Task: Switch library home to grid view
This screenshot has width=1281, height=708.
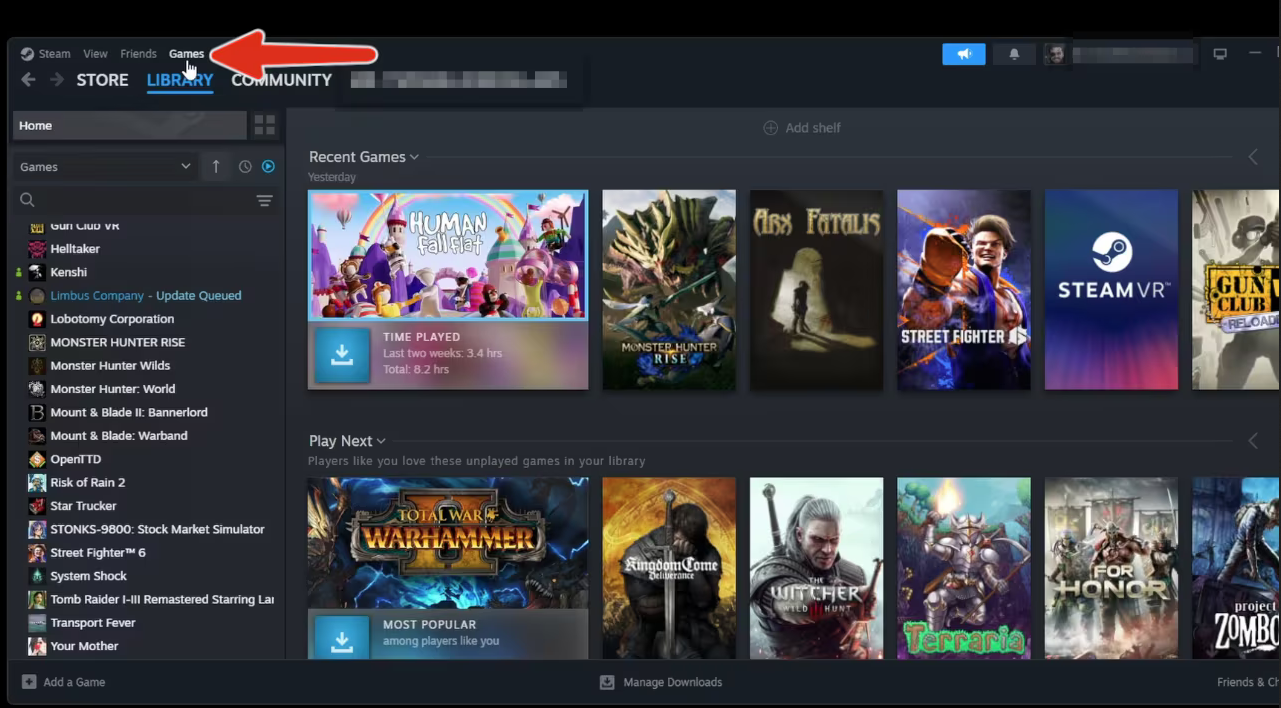Action: 264,124
